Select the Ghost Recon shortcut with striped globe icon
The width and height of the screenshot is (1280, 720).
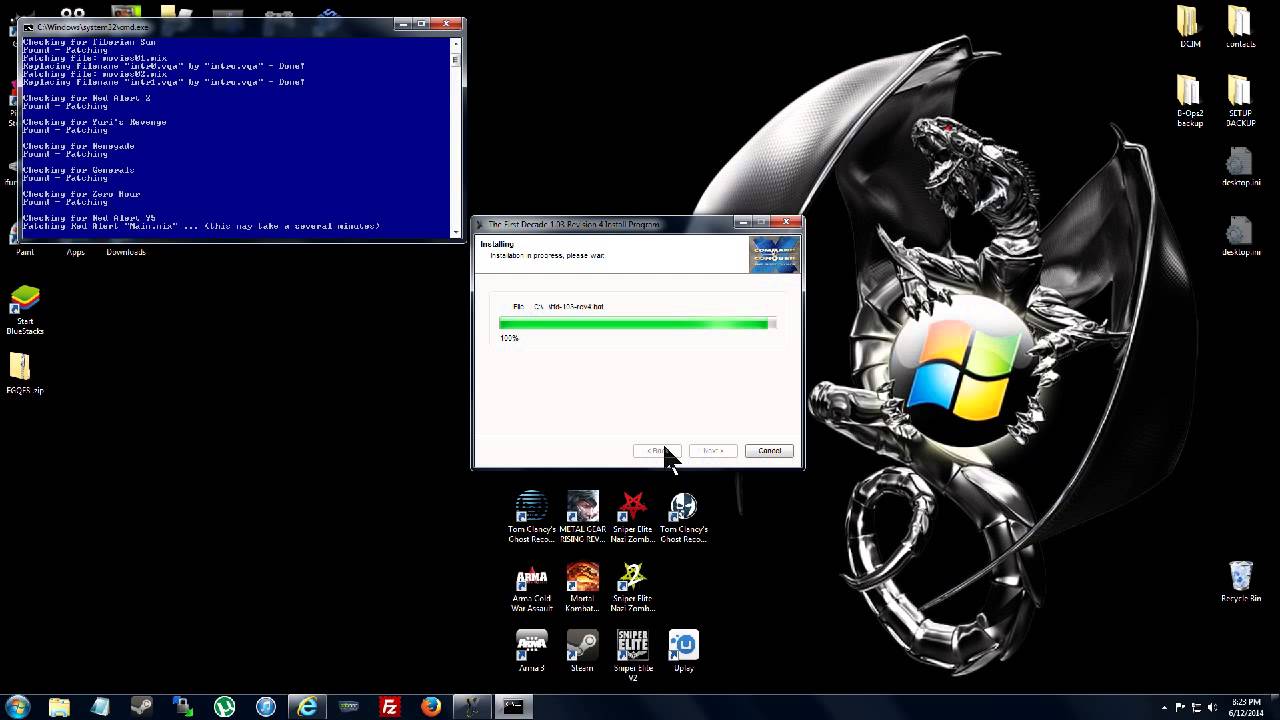pos(531,518)
